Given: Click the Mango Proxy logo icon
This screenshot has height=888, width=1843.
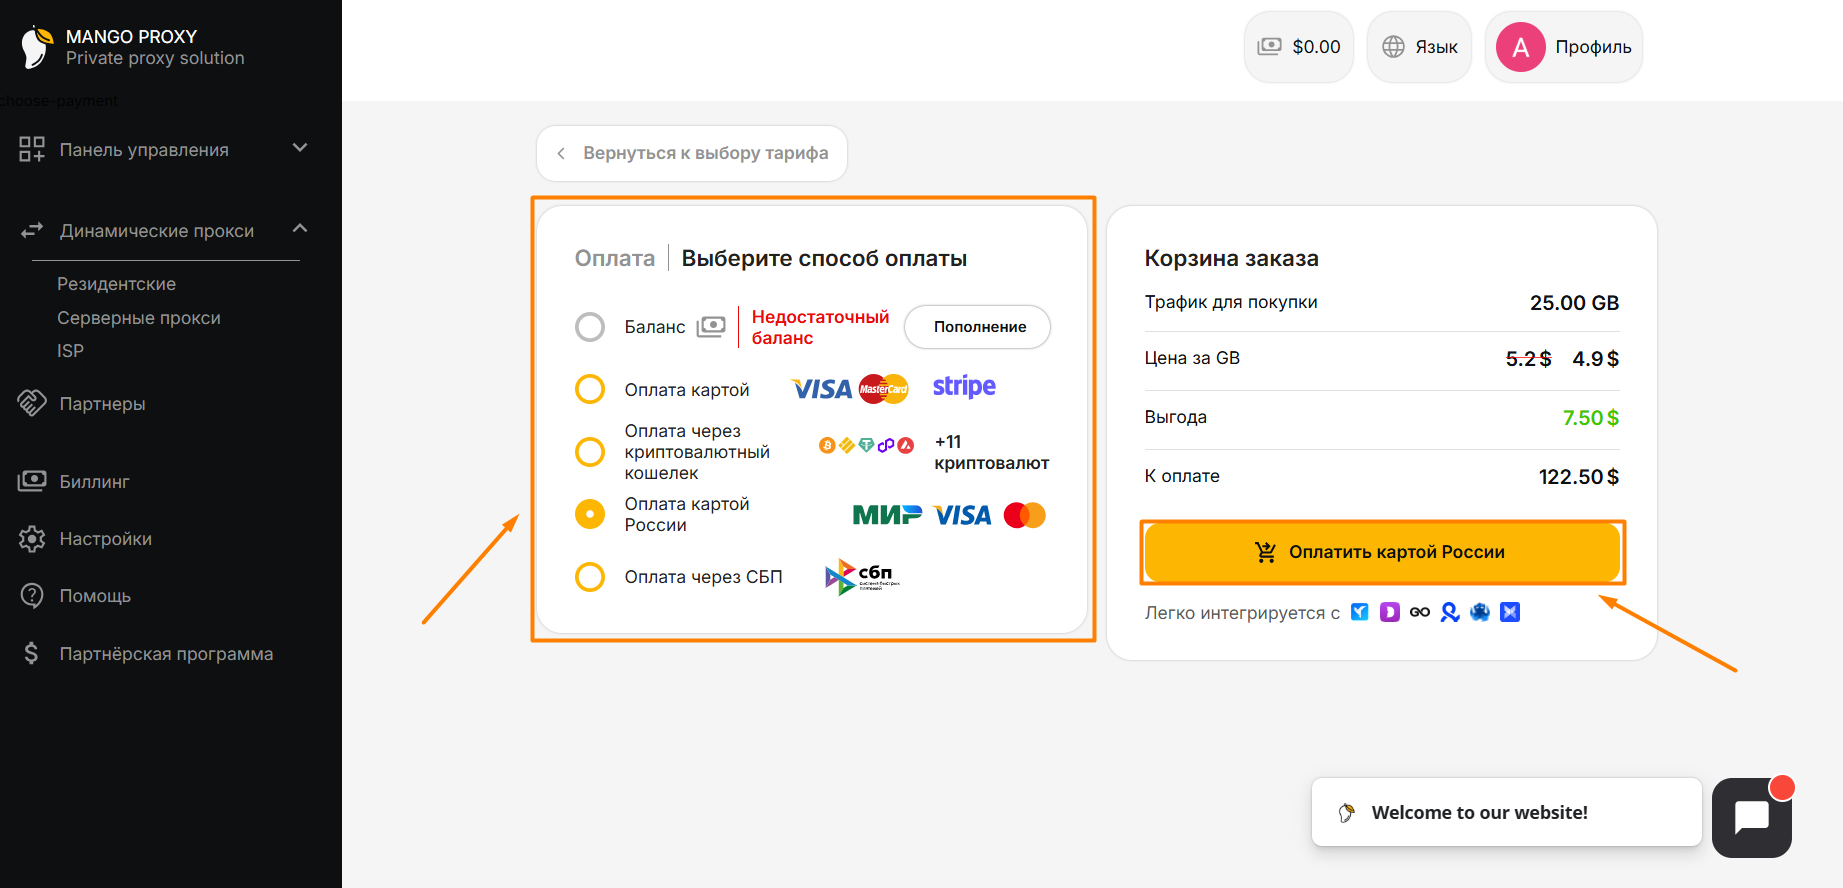Looking at the screenshot, I should 37,47.
